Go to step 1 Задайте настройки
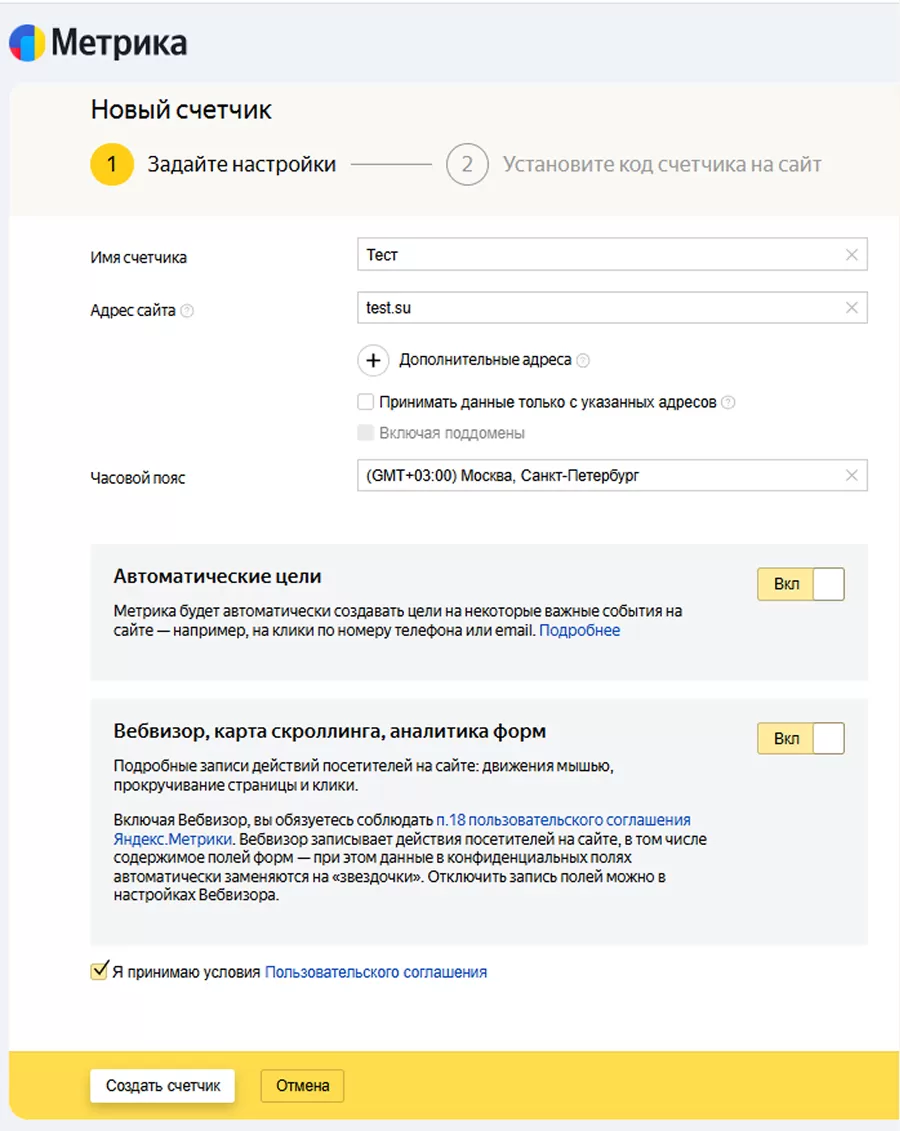The image size is (900, 1131). pos(111,165)
